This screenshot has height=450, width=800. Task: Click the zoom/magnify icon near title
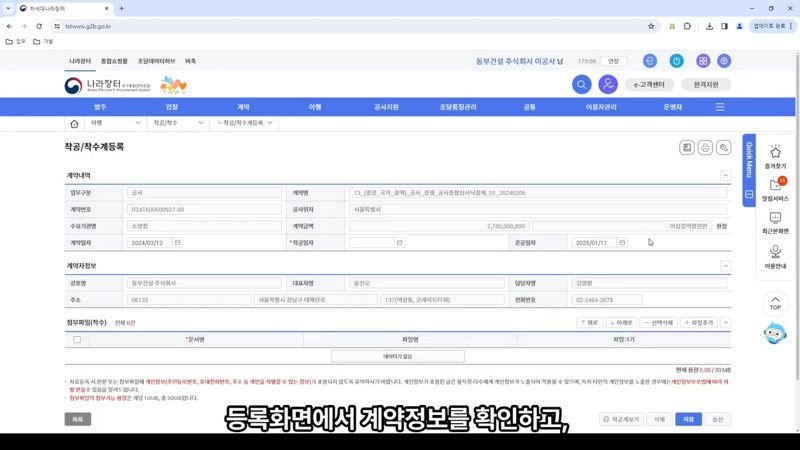[x=723, y=148]
